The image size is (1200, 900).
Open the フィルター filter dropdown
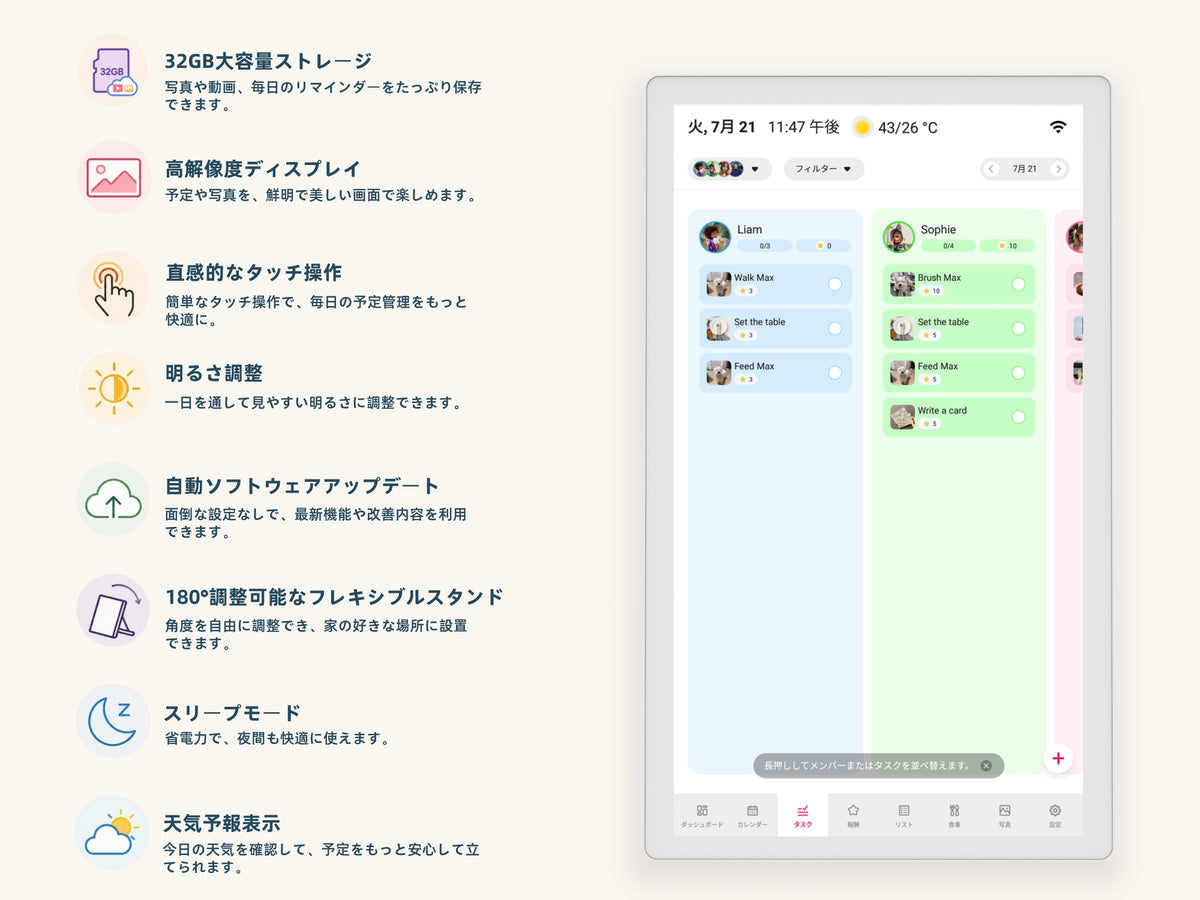click(824, 169)
